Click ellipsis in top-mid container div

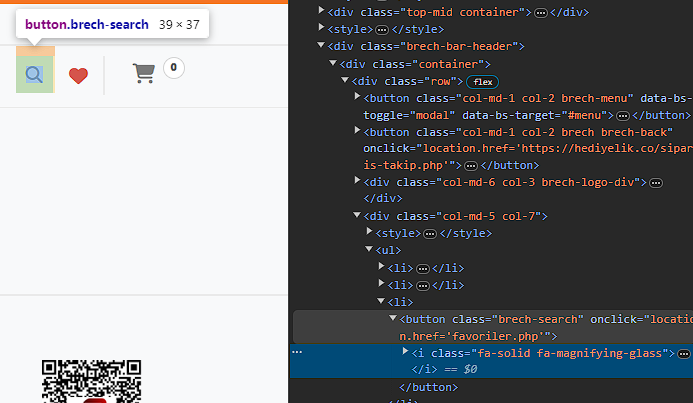coord(541,13)
